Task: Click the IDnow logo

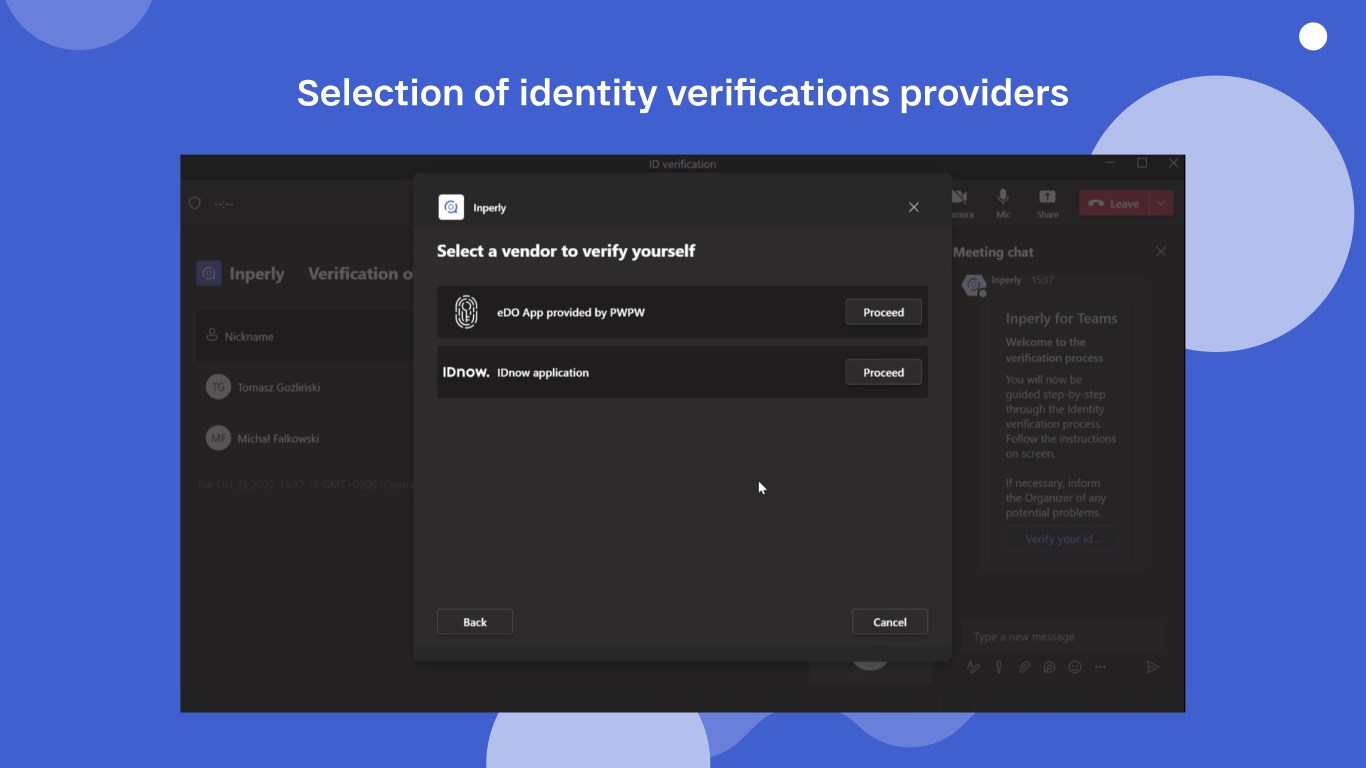Action: (x=466, y=372)
